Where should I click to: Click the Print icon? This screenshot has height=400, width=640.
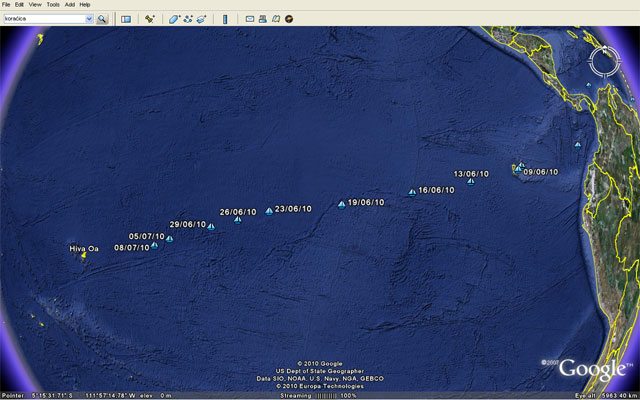263,19
